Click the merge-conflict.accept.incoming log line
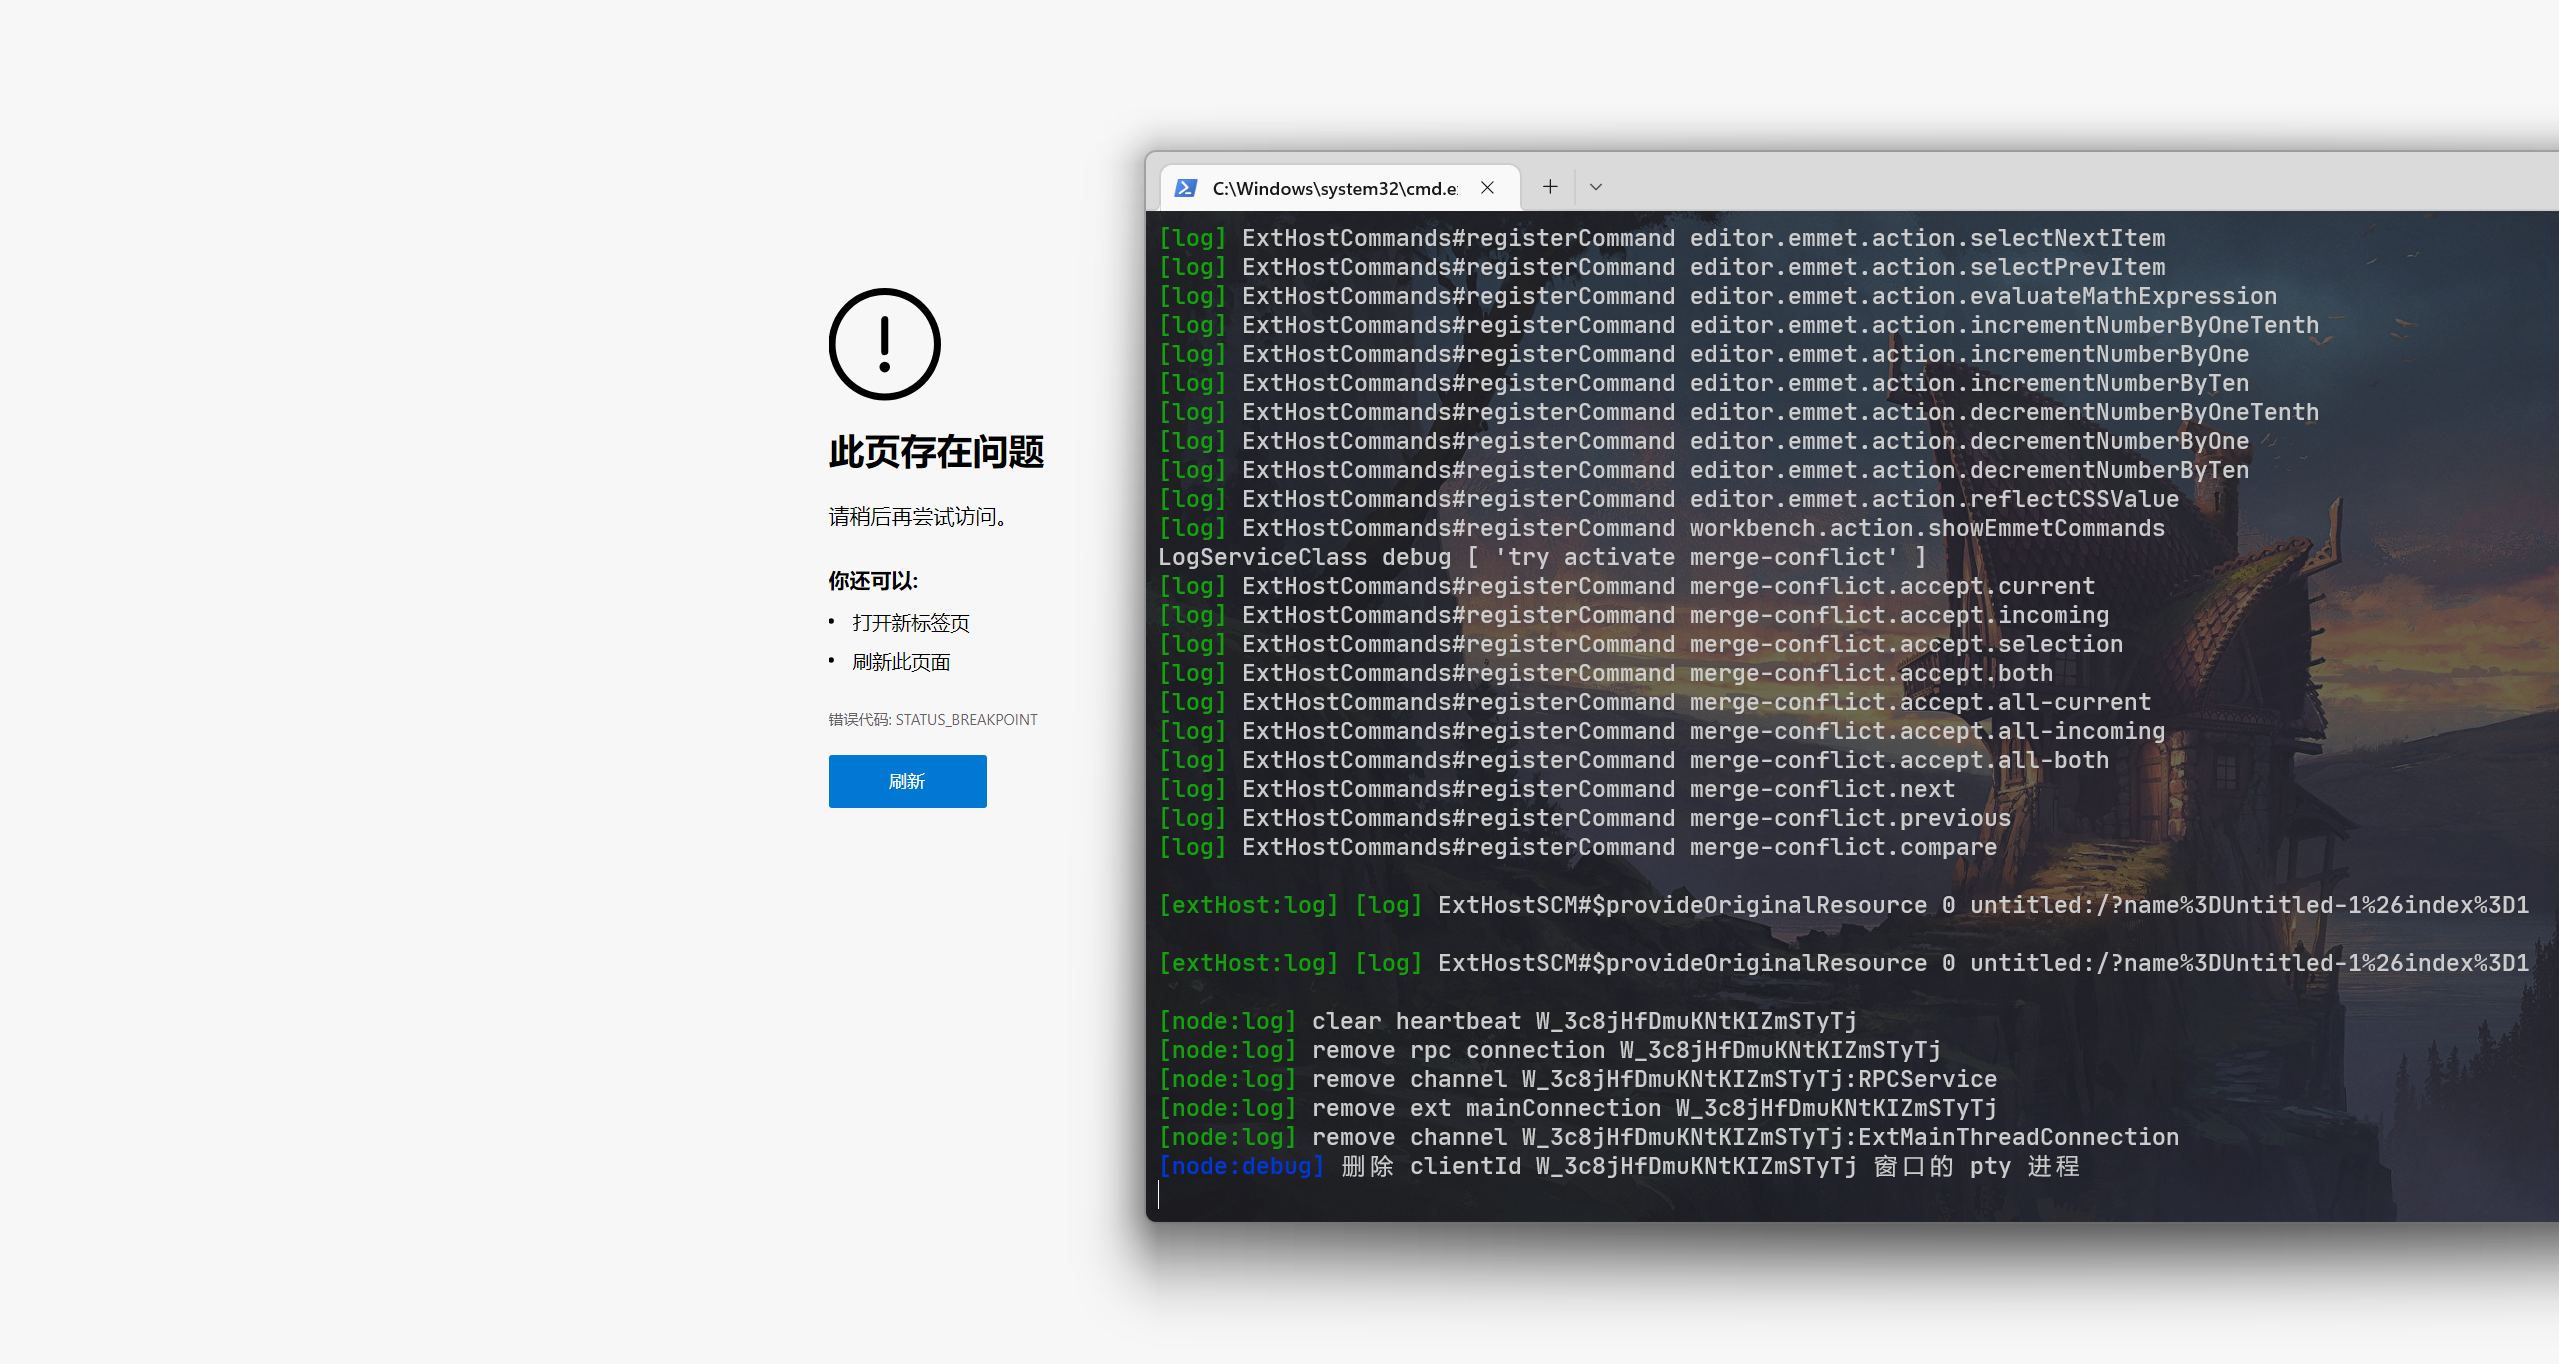Screen dimensions: 2559x1364 coord(1633,615)
